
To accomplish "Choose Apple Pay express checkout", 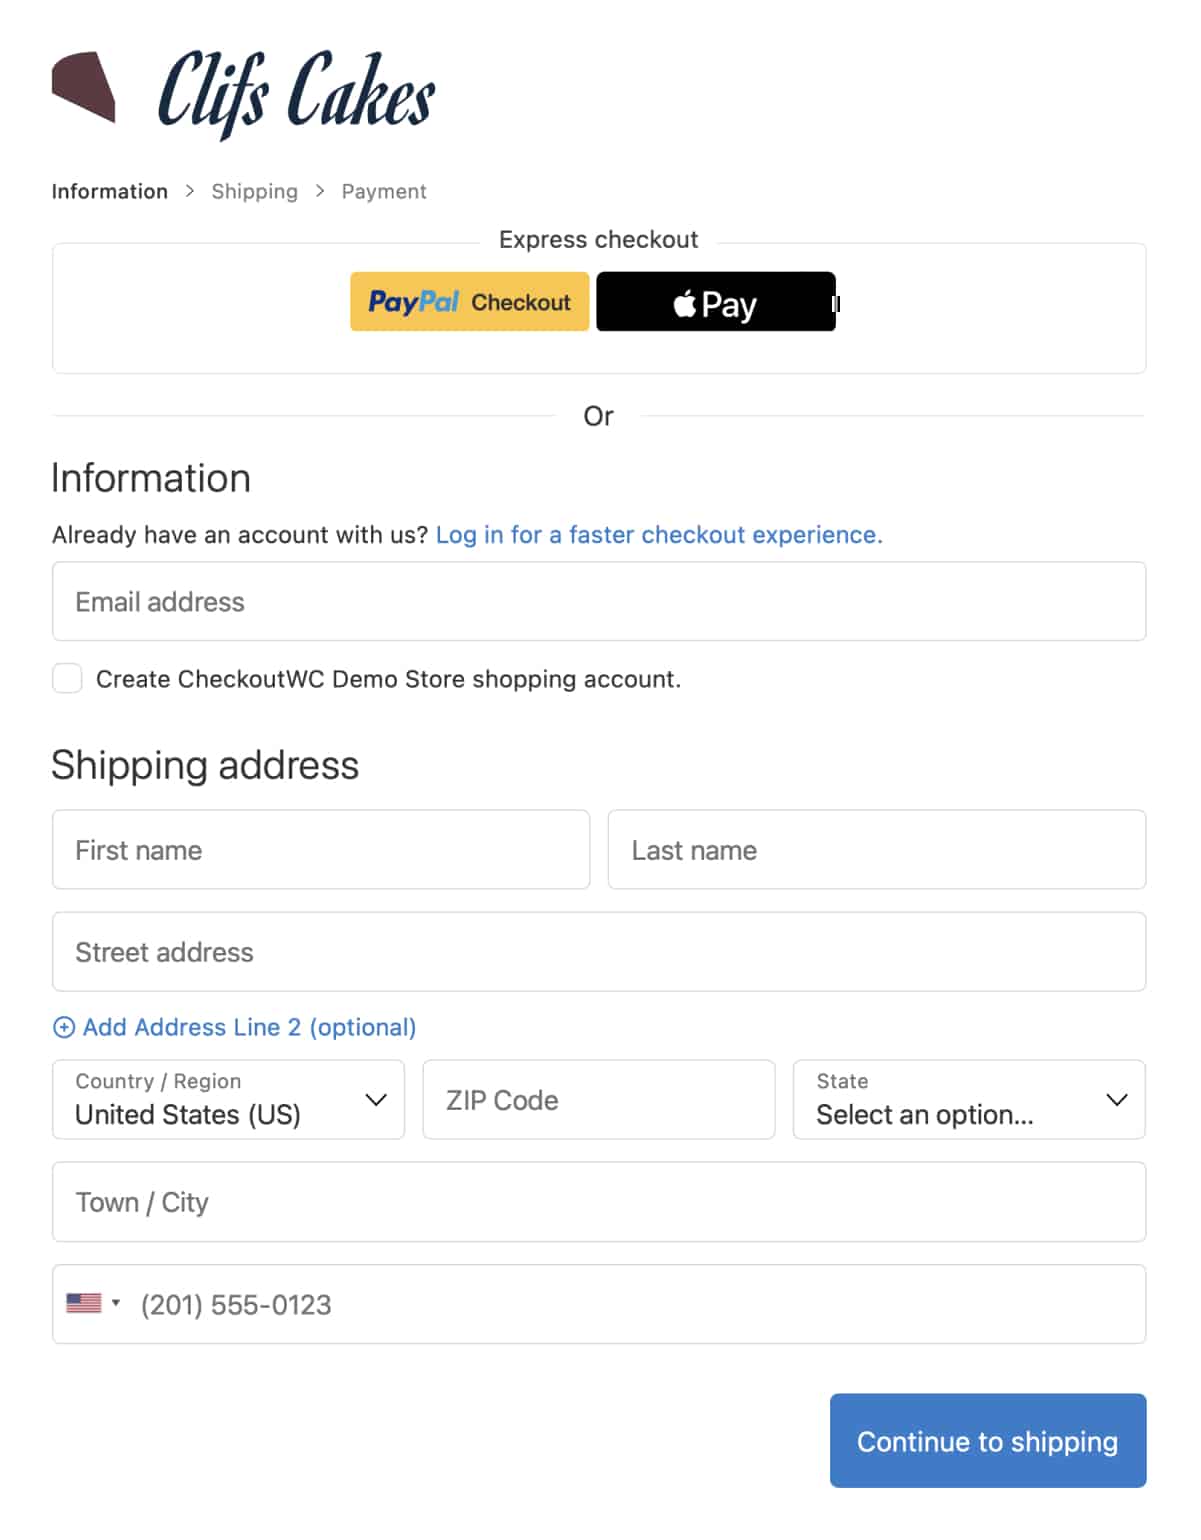I will tap(715, 302).
